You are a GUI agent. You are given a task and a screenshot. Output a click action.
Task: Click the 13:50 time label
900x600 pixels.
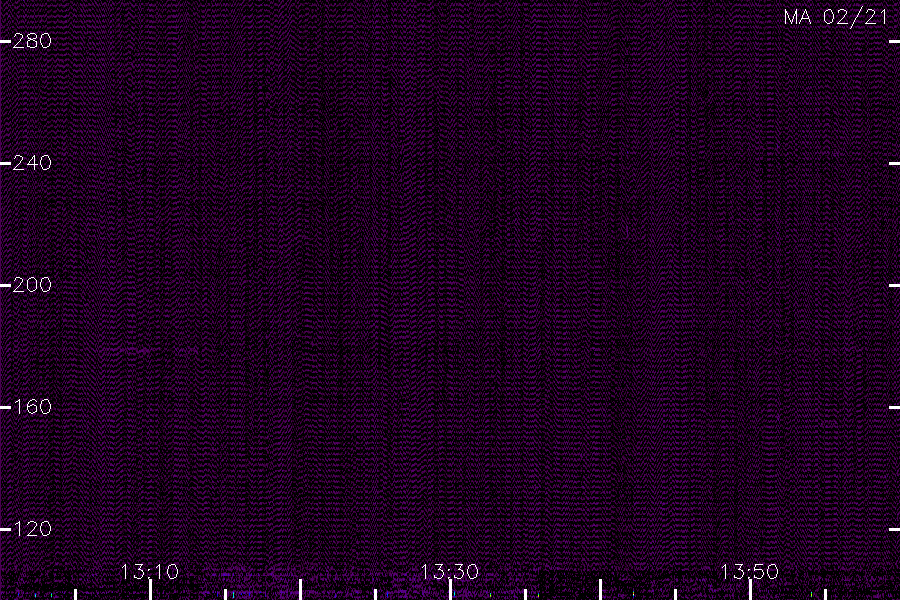(x=750, y=572)
